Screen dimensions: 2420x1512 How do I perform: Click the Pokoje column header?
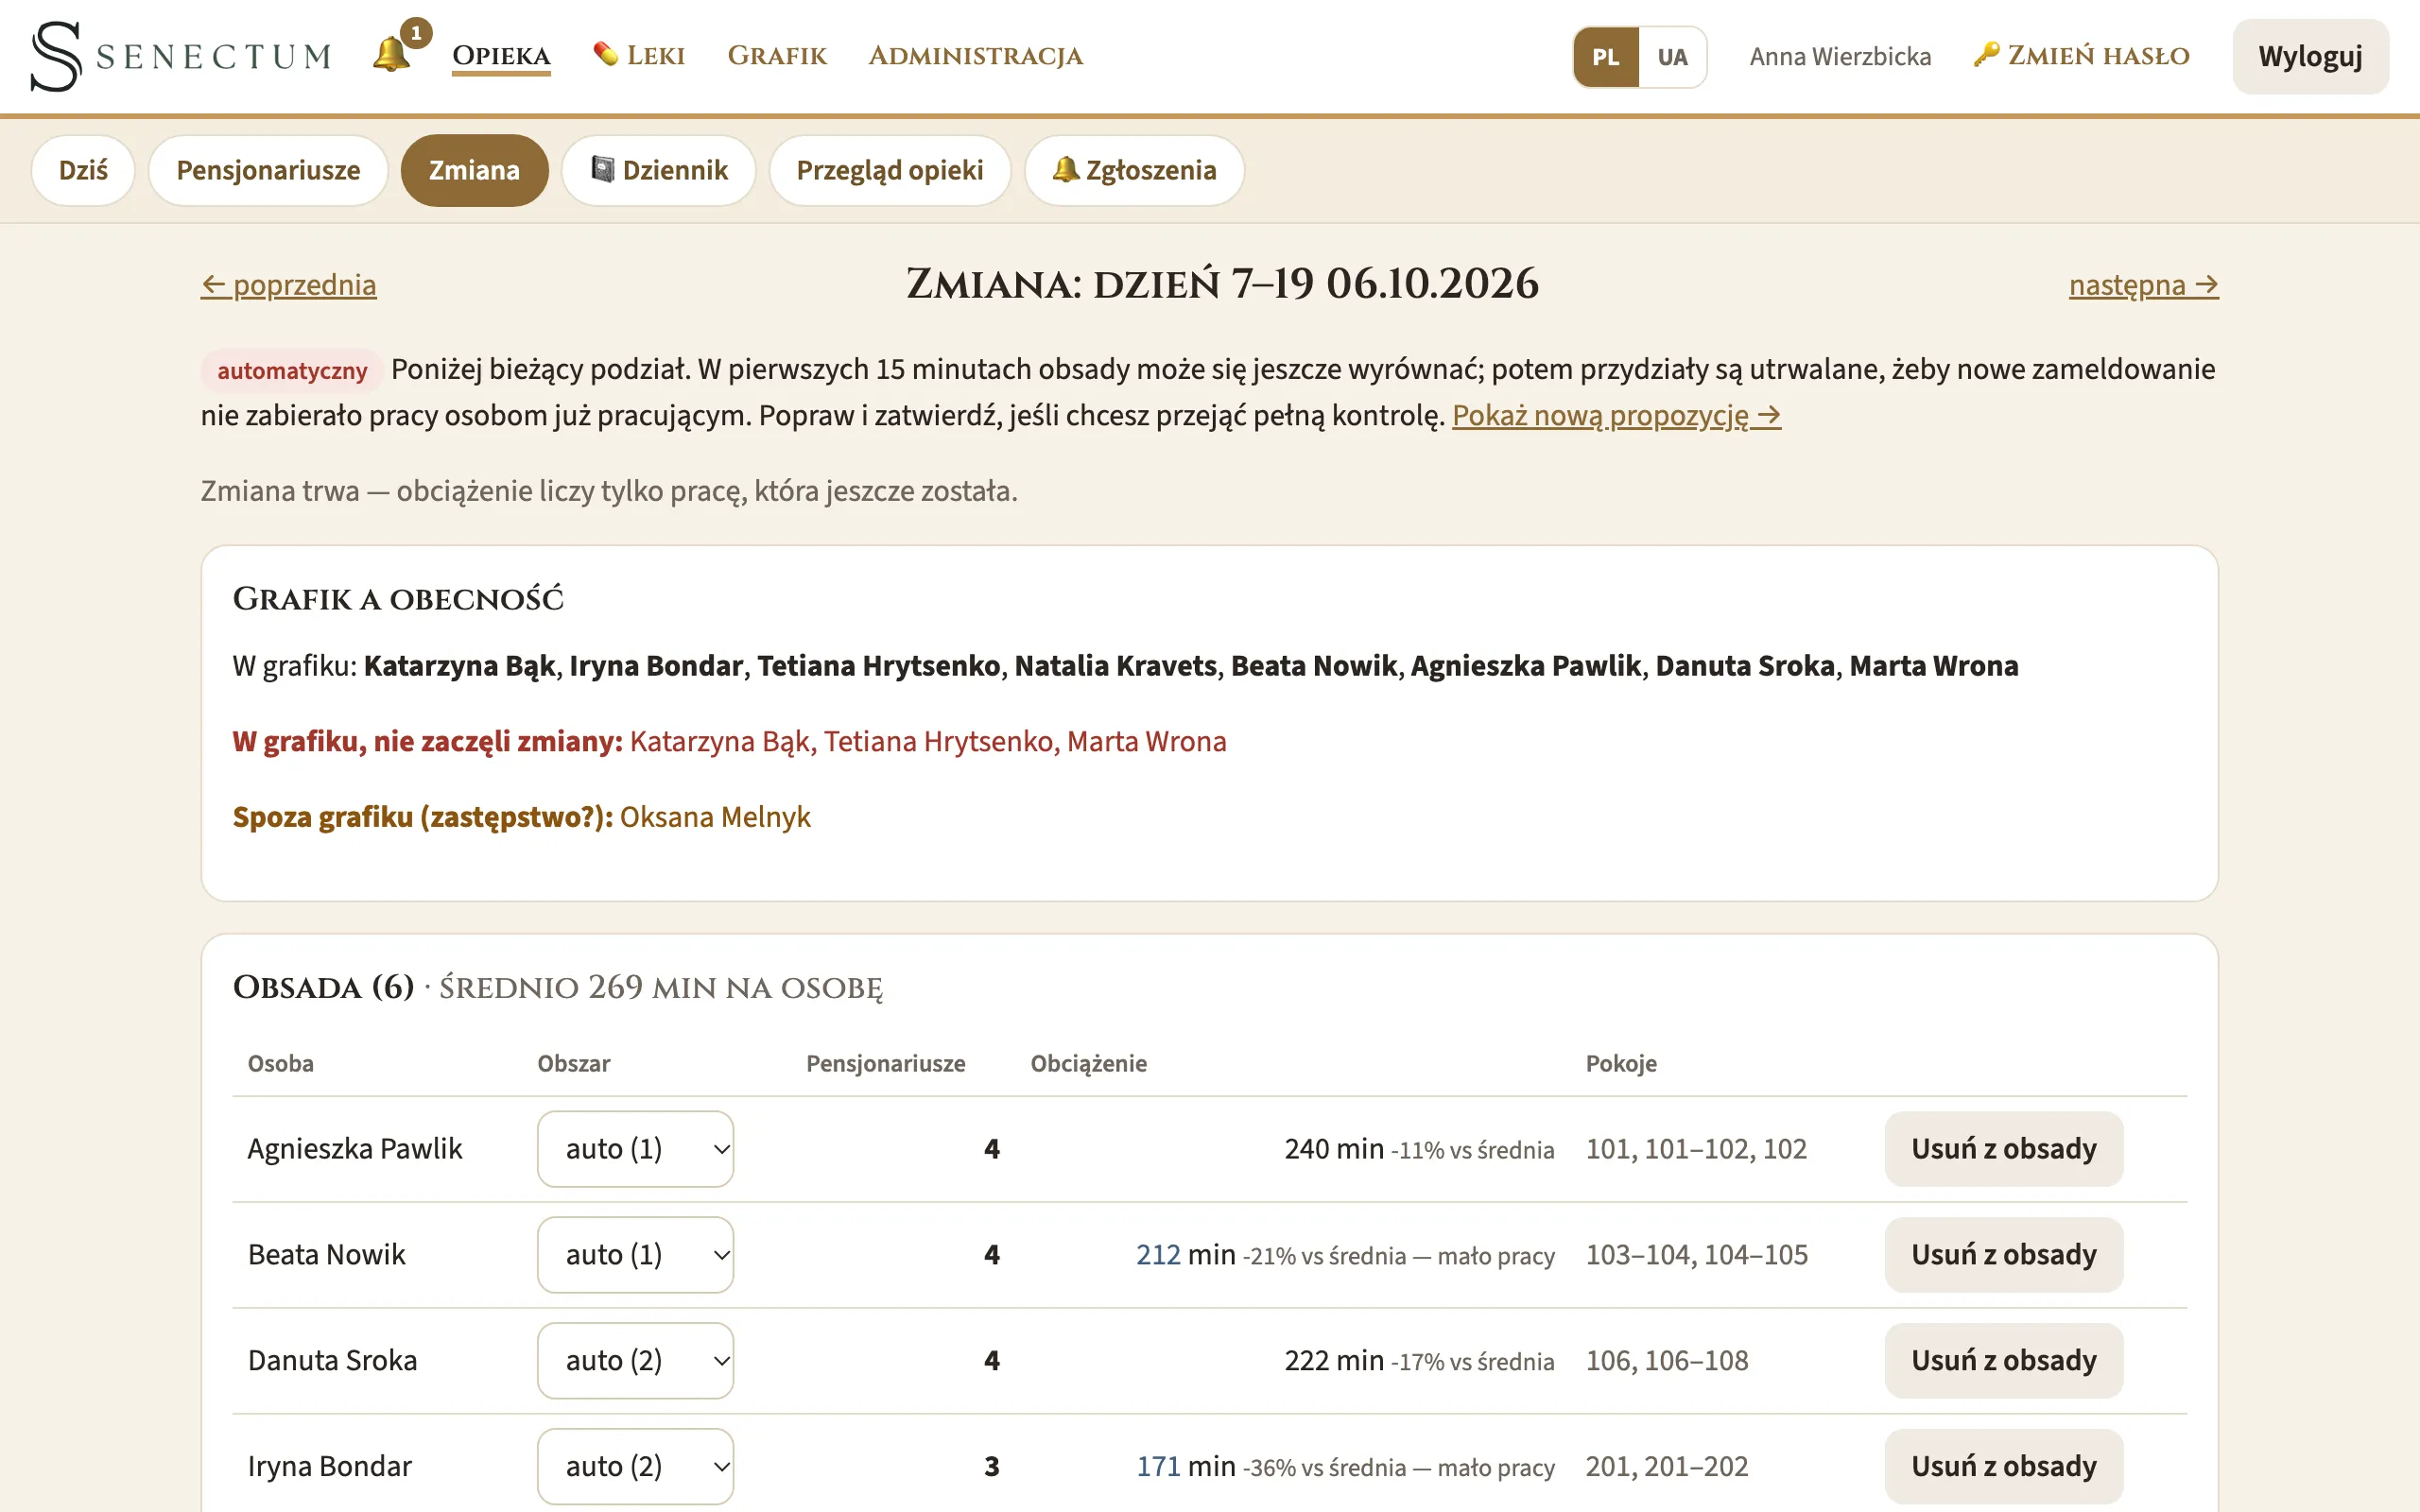[1621, 1063]
